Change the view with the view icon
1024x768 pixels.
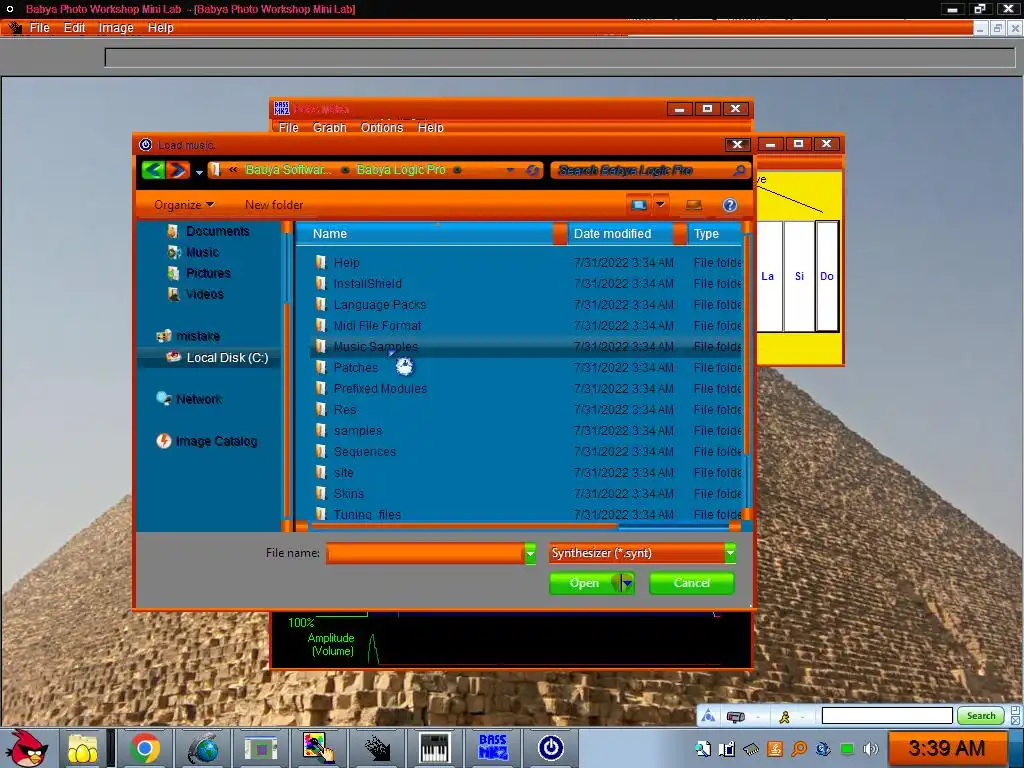coord(639,205)
